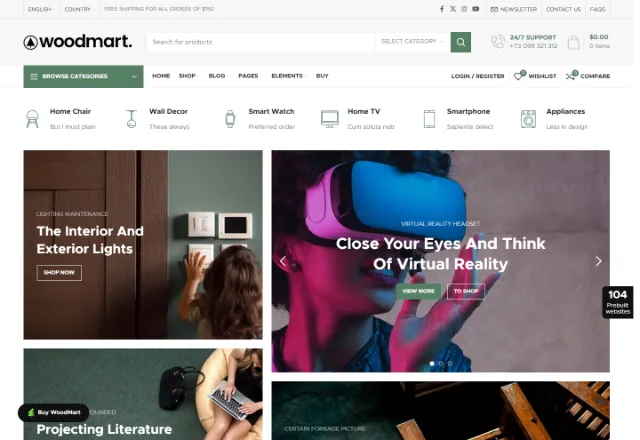Screen dimensions: 640x440
Task: Open the 104 Prebuilt websites panel
Action: tap(618, 302)
